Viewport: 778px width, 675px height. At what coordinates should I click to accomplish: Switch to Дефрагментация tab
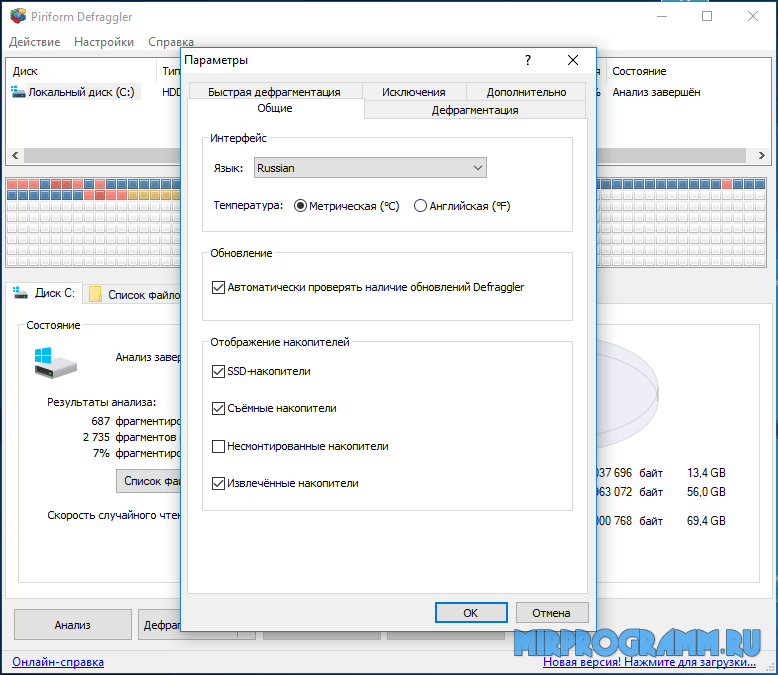(475, 110)
